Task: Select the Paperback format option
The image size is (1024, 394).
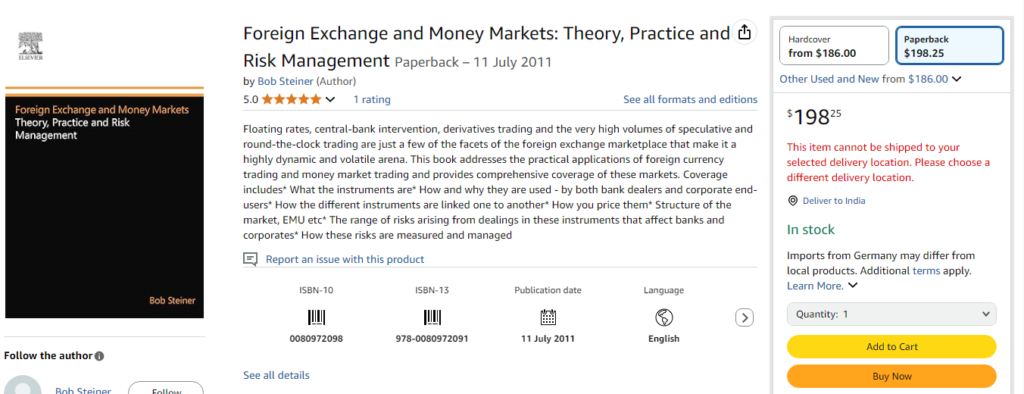Action: (949, 46)
